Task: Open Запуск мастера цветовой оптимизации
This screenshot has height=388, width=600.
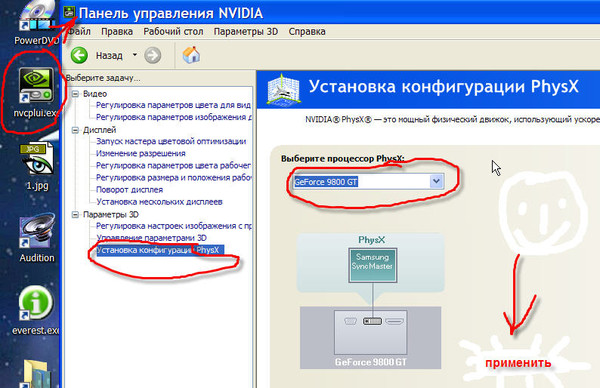Action: (x=171, y=141)
